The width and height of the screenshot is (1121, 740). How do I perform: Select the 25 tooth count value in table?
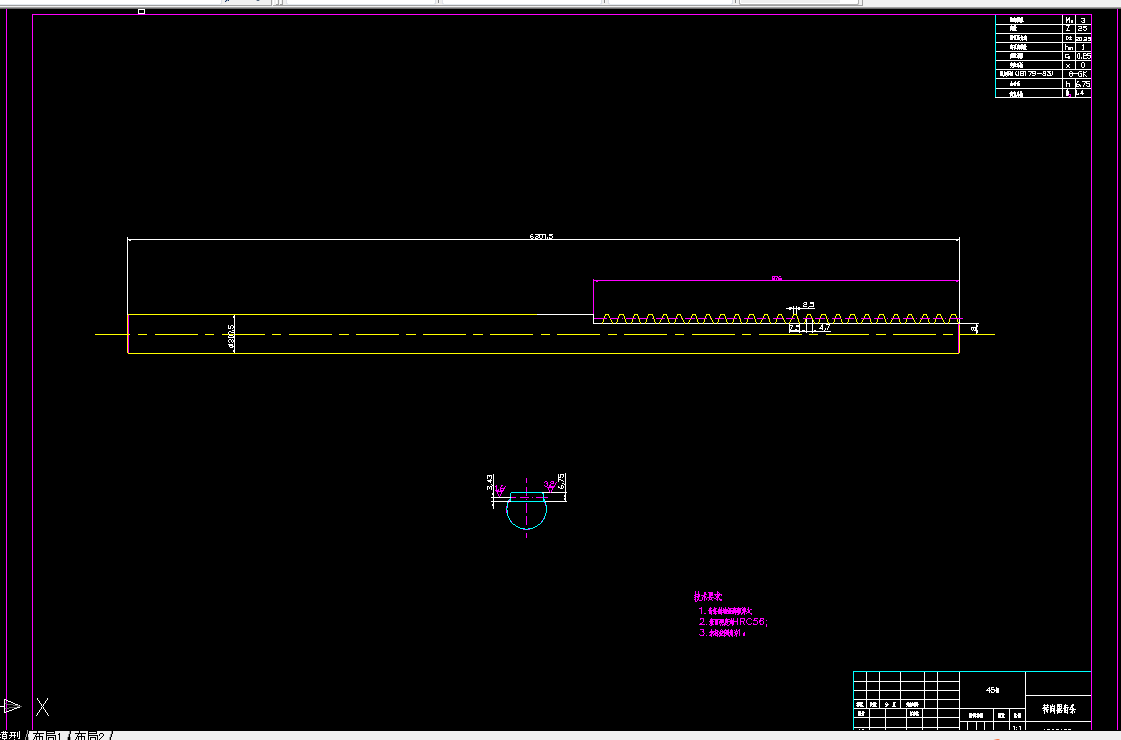[1082, 29]
